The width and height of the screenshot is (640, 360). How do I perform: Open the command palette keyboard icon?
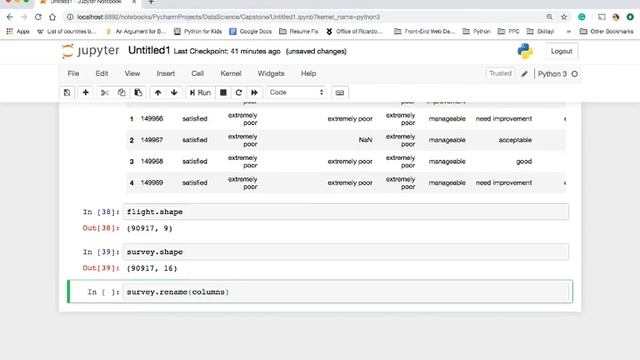(x=340, y=93)
